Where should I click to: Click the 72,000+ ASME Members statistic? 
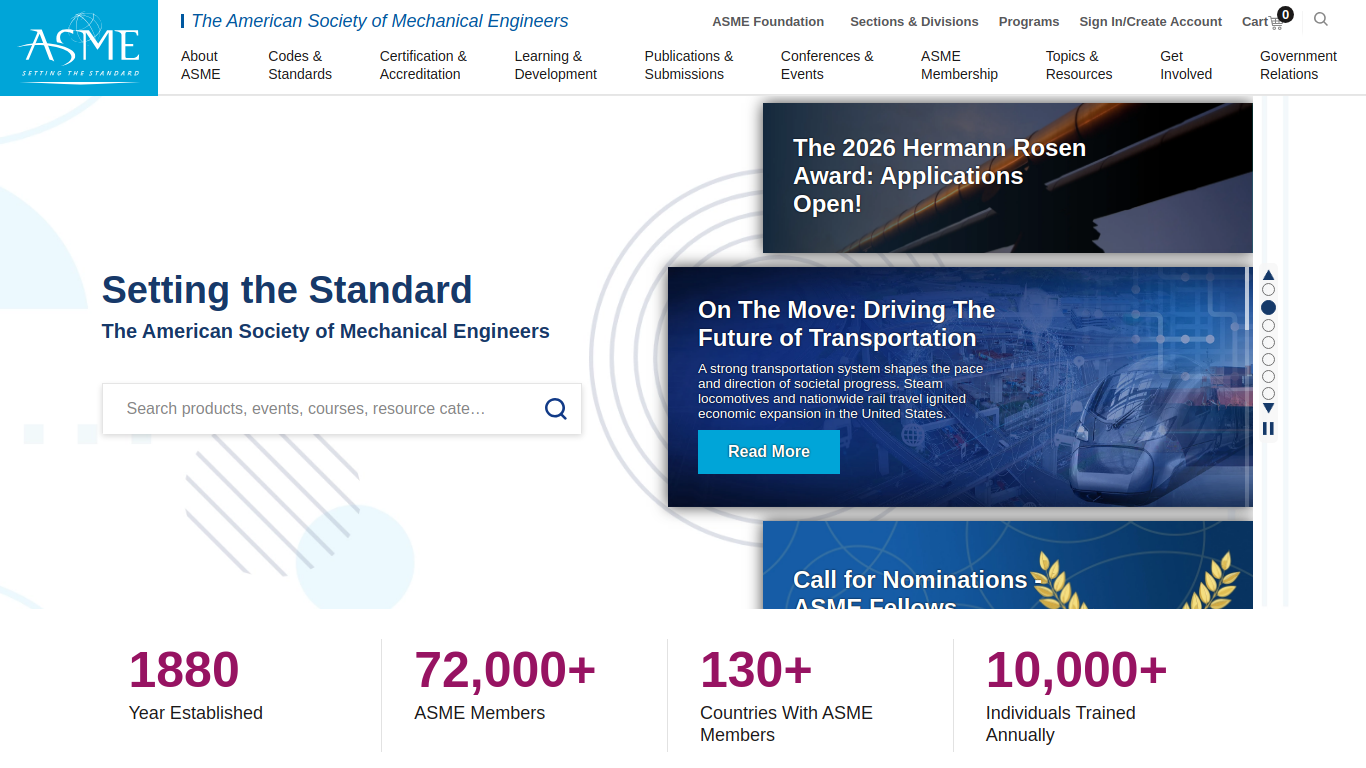coord(505,684)
